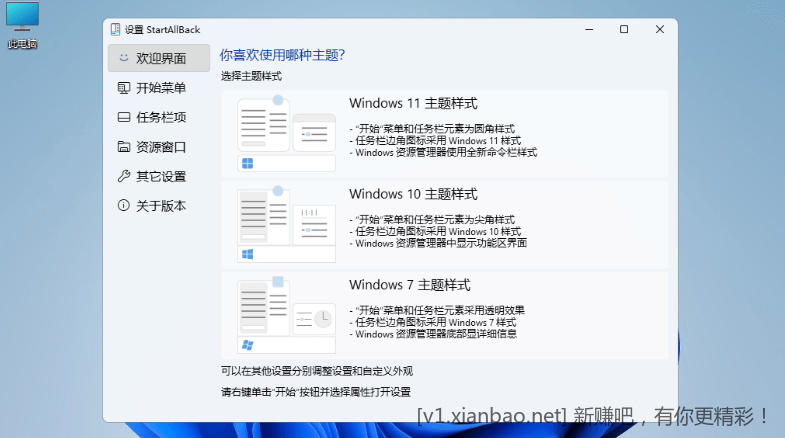Click text 任务栏边角图标采用 Windows 11 样式

point(436,141)
